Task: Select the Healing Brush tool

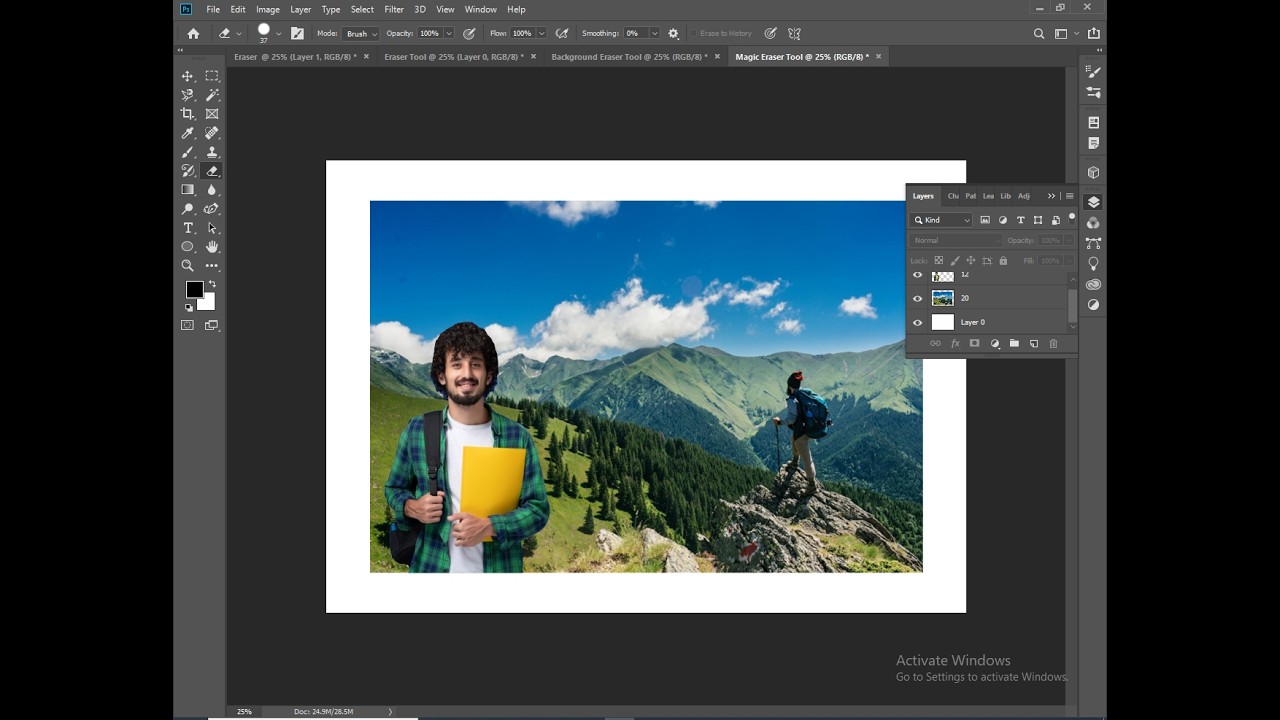Action: [x=212, y=133]
